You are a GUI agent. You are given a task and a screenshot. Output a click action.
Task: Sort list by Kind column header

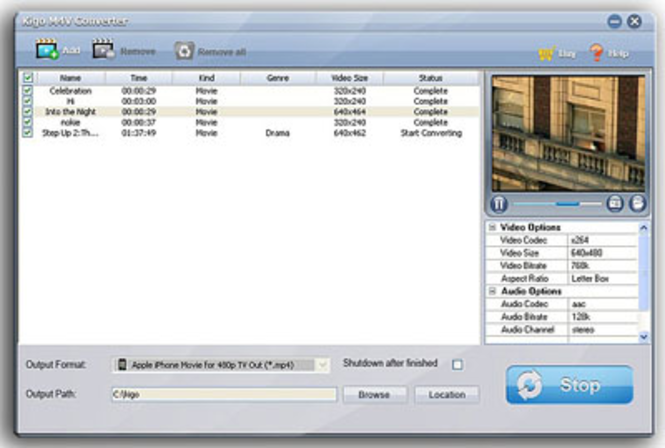click(207, 78)
